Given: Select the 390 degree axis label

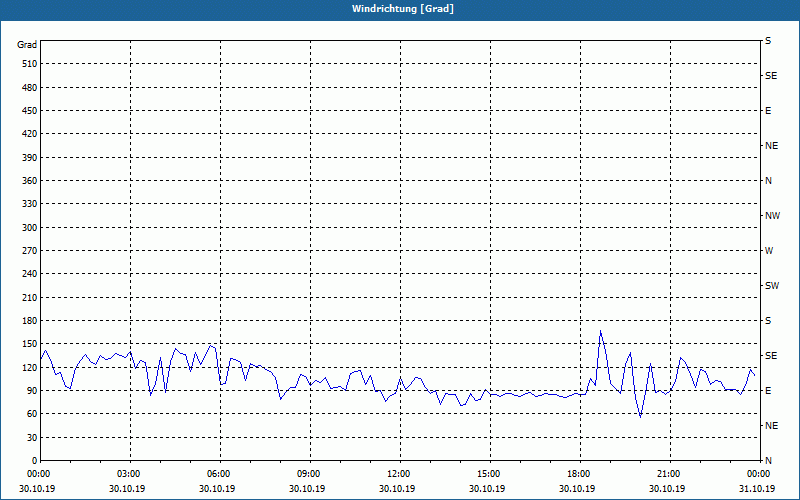Looking at the screenshot, I should point(29,158).
